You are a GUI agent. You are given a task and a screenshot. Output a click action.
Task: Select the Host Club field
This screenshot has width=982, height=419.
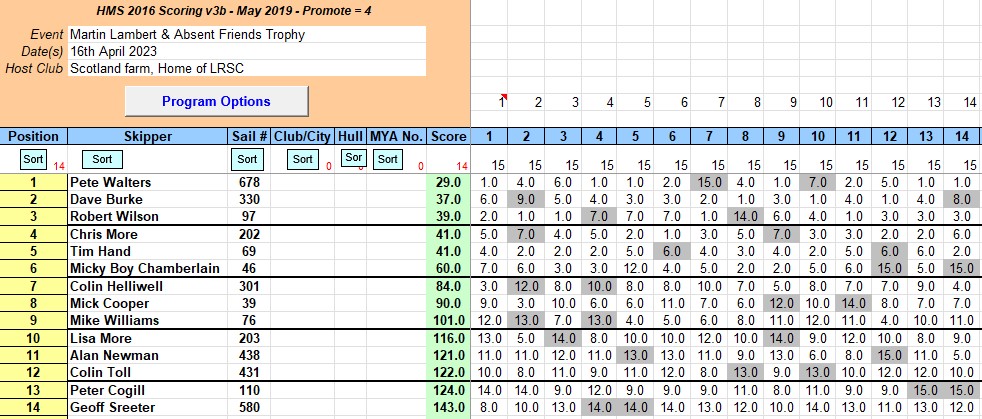click(x=246, y=68)
